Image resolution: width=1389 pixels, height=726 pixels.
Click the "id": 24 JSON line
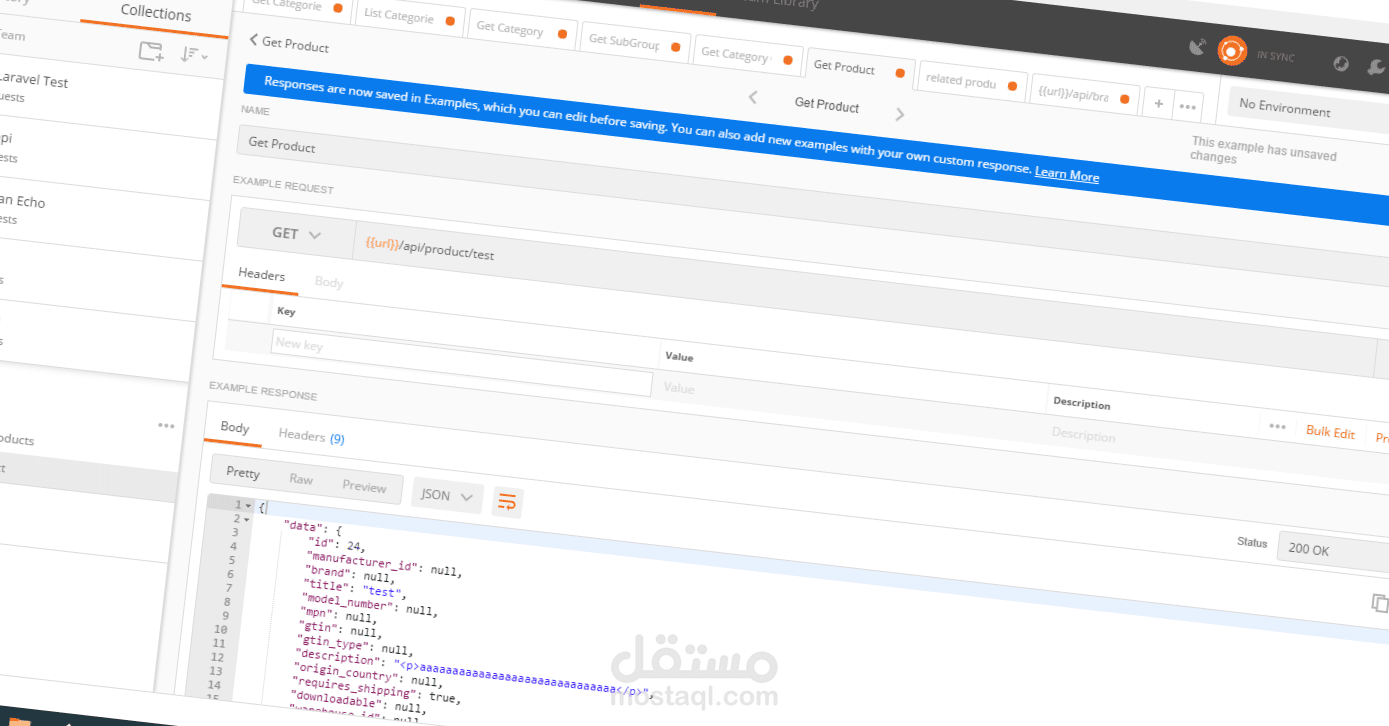click(336, 545)
